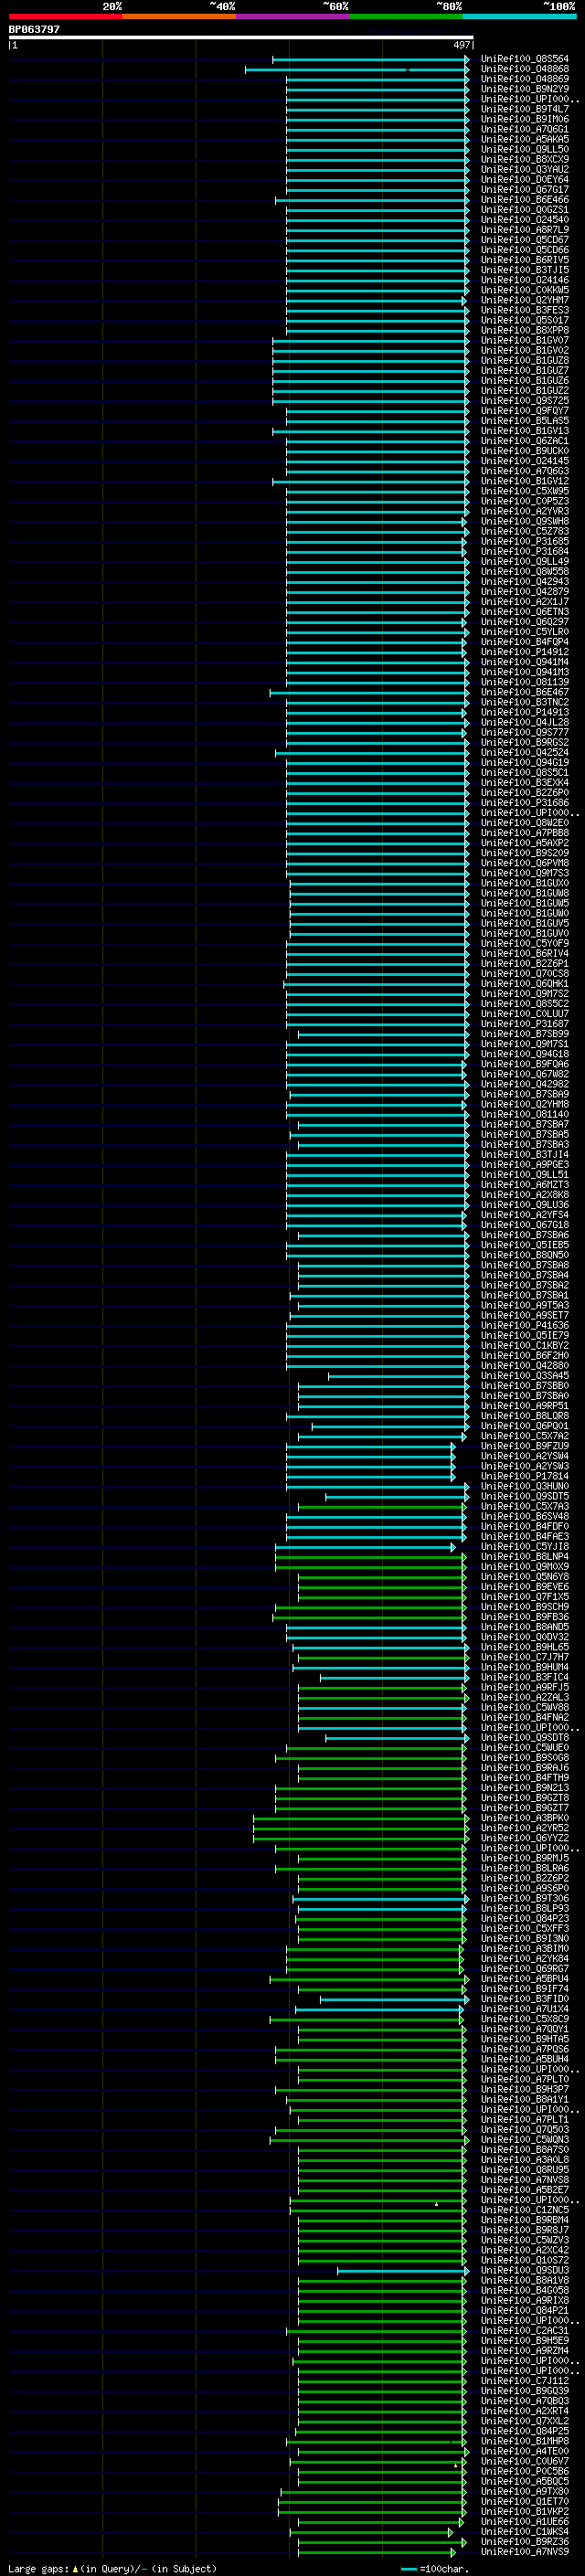
Task: Open hit UniRef100_B9T4L7
Action: click(x=525, y=109)
